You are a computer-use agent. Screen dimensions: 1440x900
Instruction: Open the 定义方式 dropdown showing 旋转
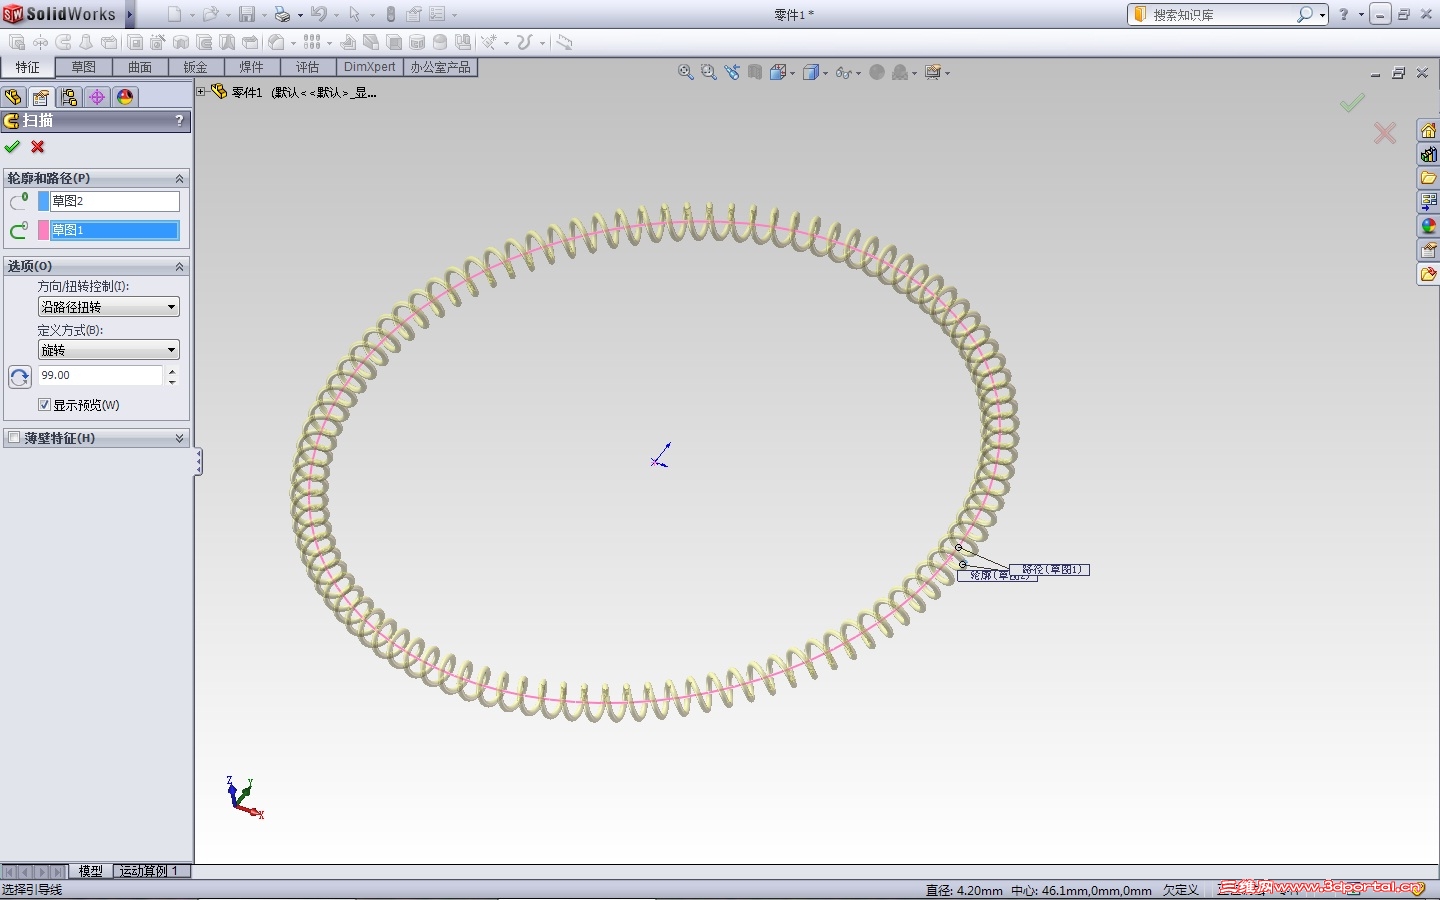109,350
